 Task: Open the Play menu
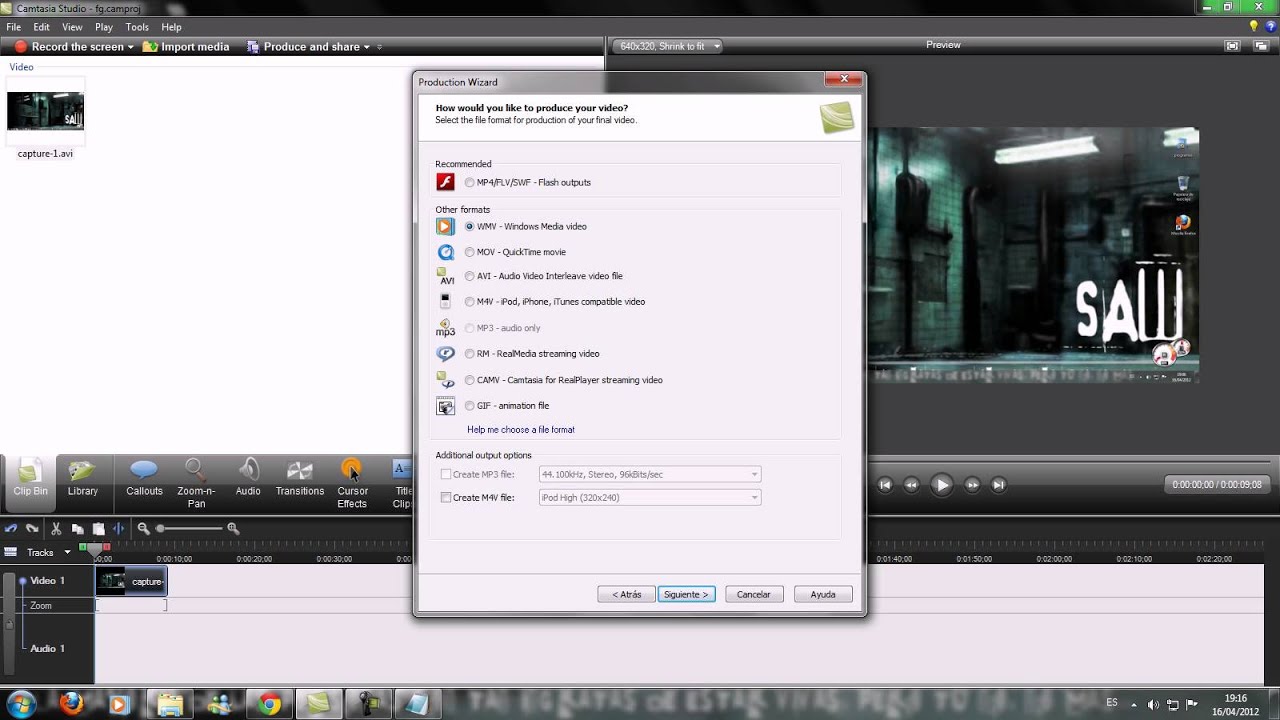[x=104, y=27]
